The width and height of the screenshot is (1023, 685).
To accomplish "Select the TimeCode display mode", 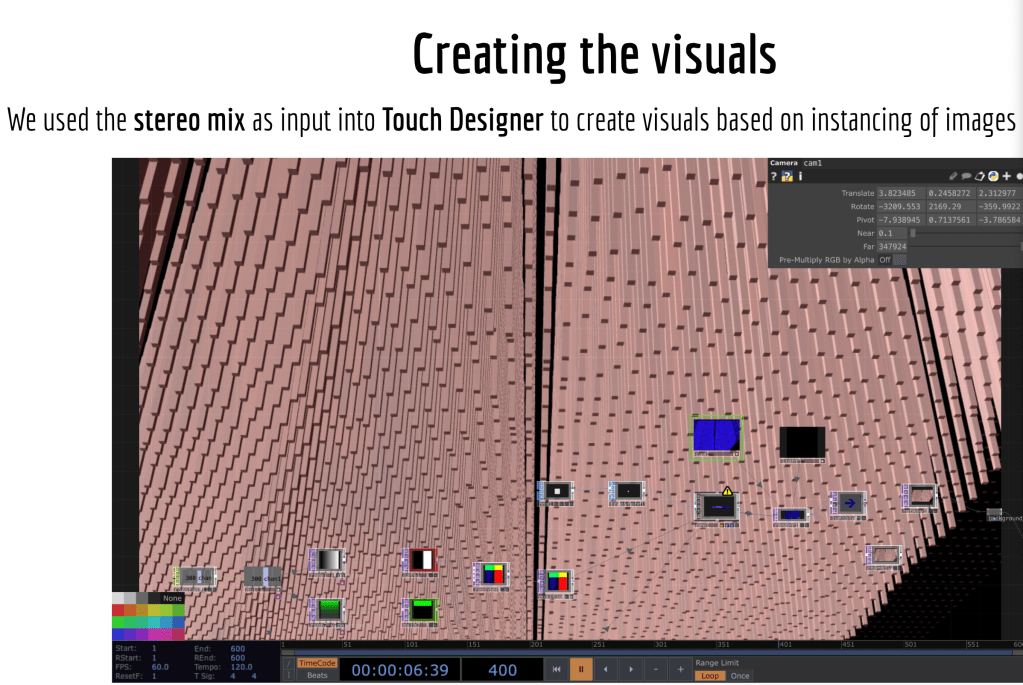I will click(317, 663).
